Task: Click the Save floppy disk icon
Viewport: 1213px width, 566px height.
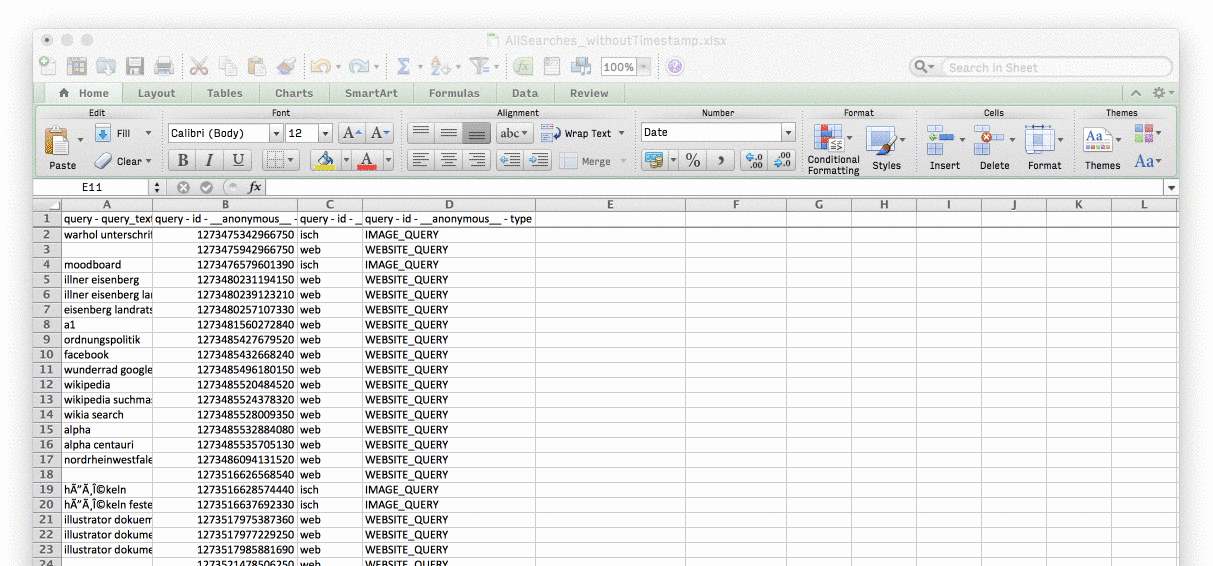Action: coord(135,67)
